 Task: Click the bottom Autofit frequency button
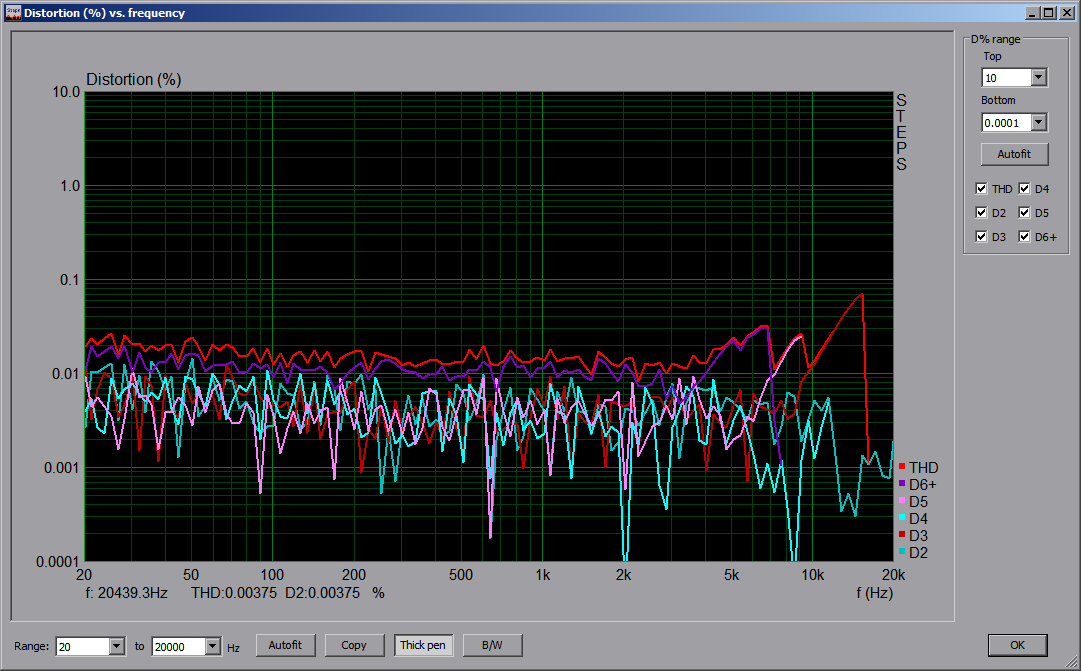coord(285,645)
